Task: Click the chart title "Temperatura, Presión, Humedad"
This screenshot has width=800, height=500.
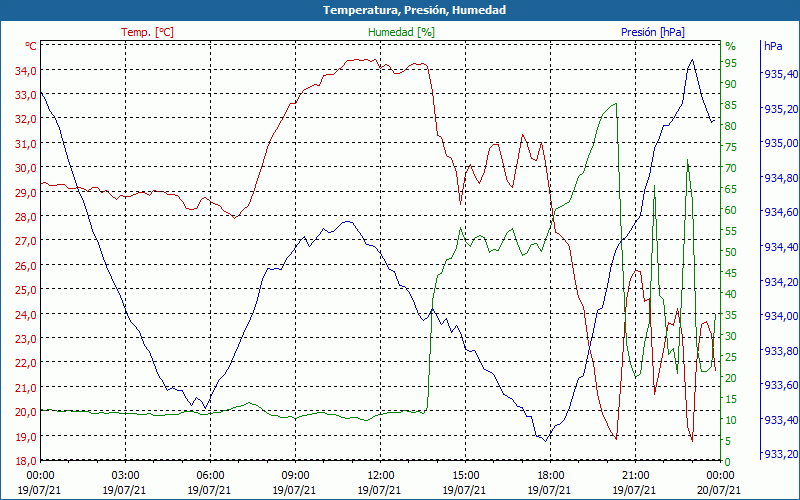Action: click(x=414, y=10)
